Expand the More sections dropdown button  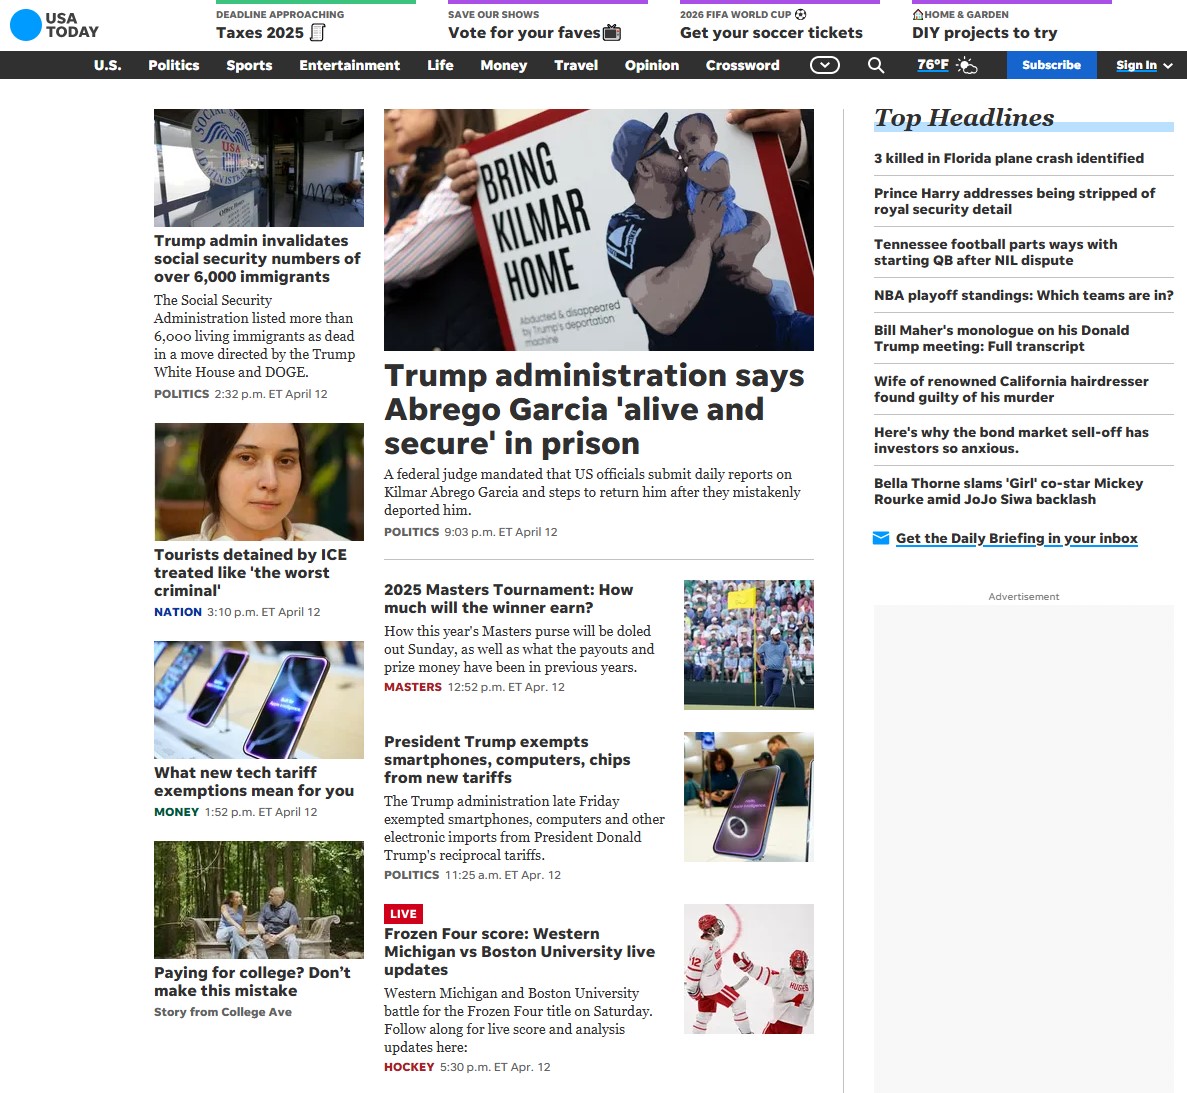[825, 65]
